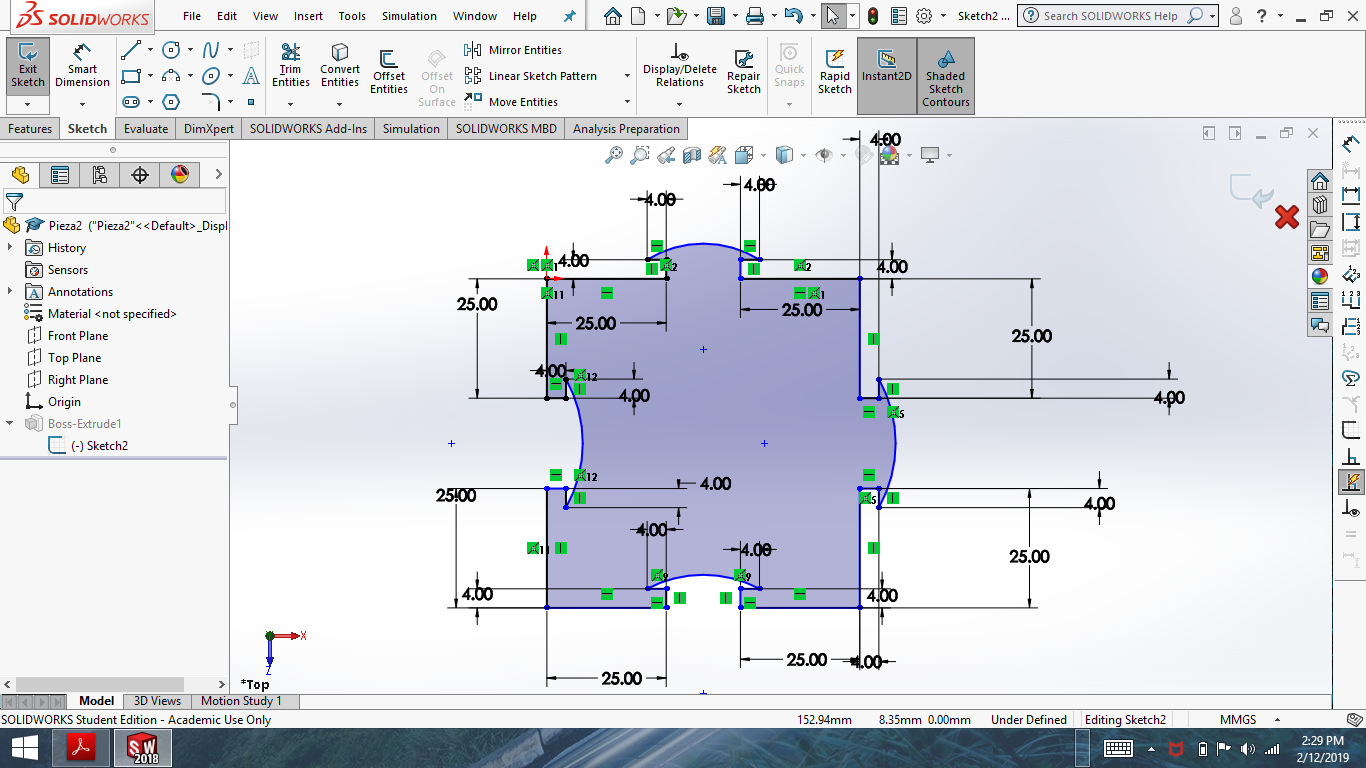Open the dropdown arrow below Trim Entities
1366x768 pixels.
(x=291, y=103)
